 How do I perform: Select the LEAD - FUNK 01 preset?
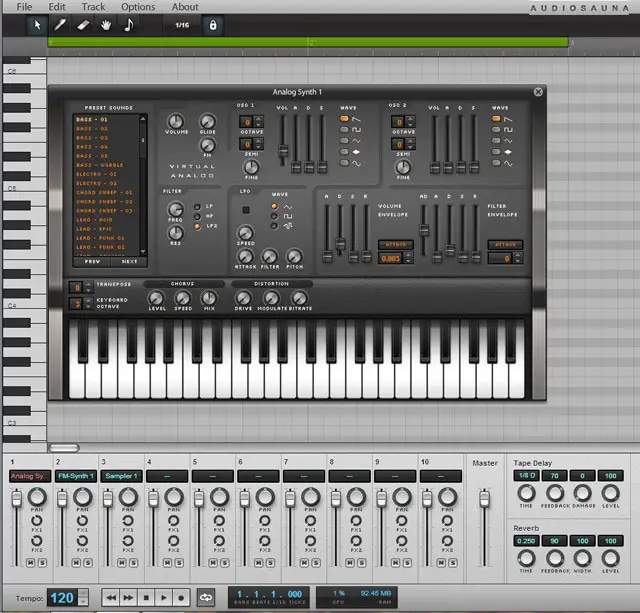pyautogui.click(x=100, y=238)
